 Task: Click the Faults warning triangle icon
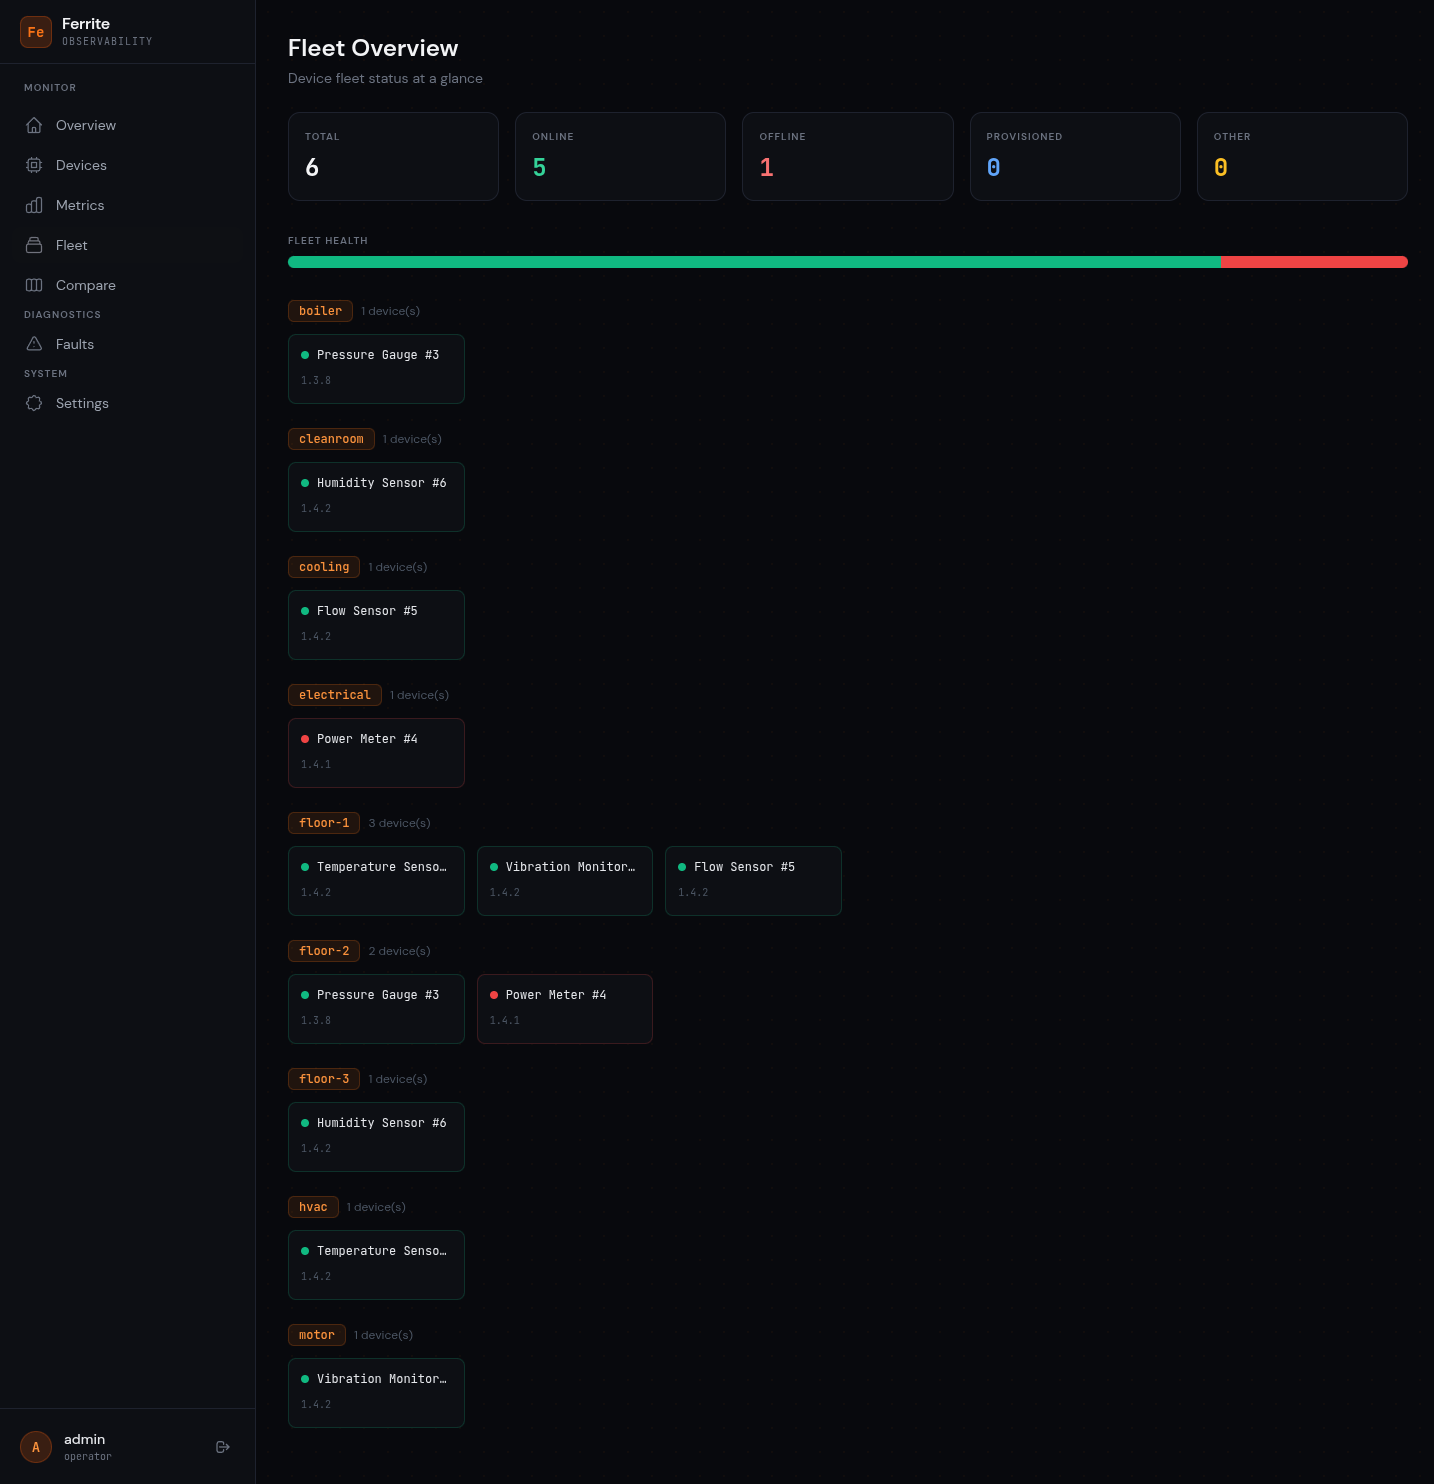pos(34,344)
